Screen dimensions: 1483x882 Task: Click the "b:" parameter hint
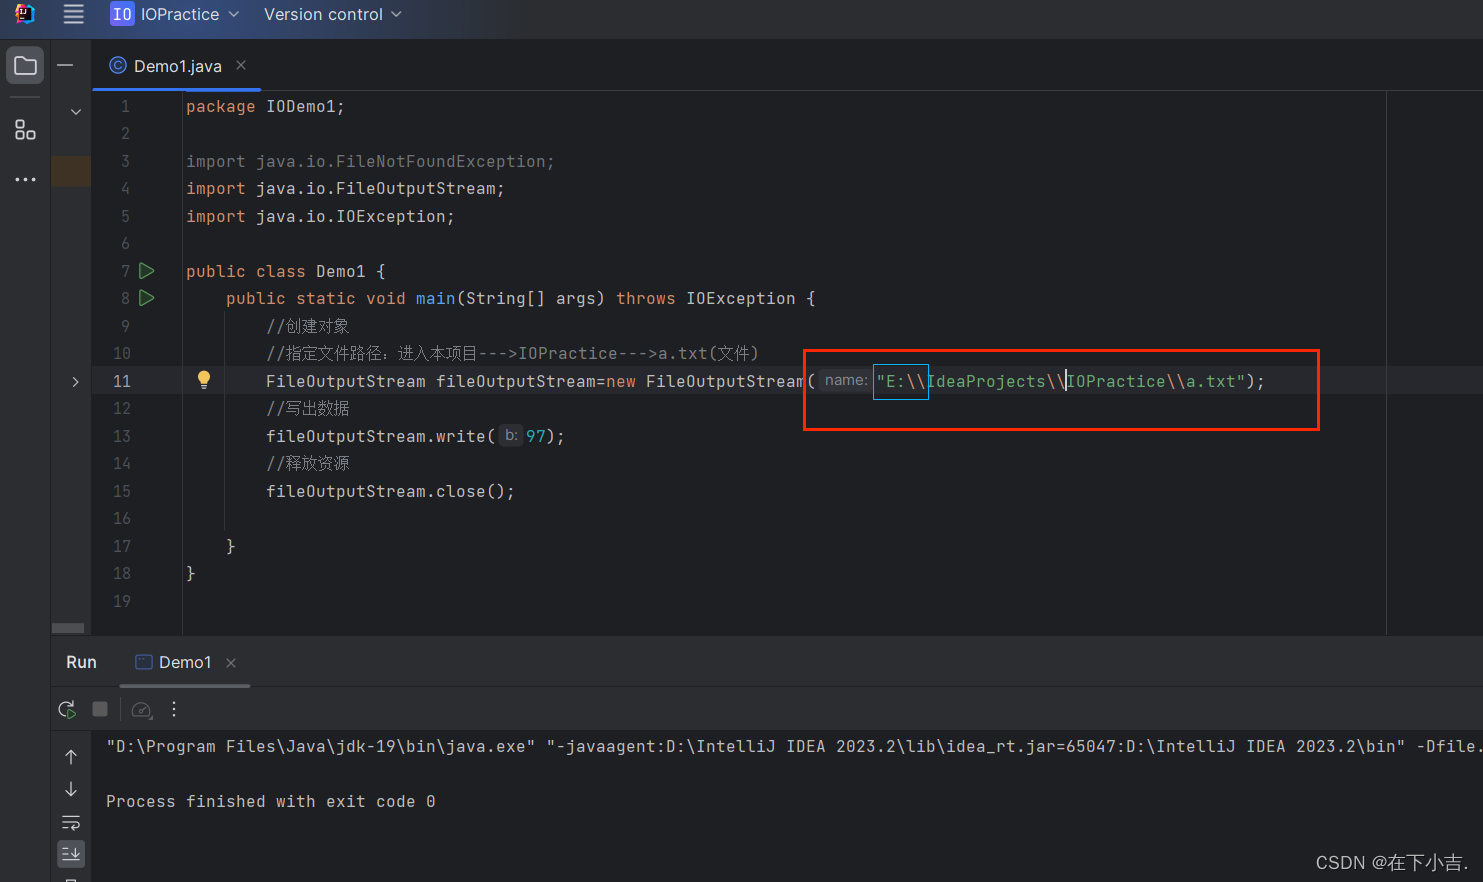click(x=511, y=435)
